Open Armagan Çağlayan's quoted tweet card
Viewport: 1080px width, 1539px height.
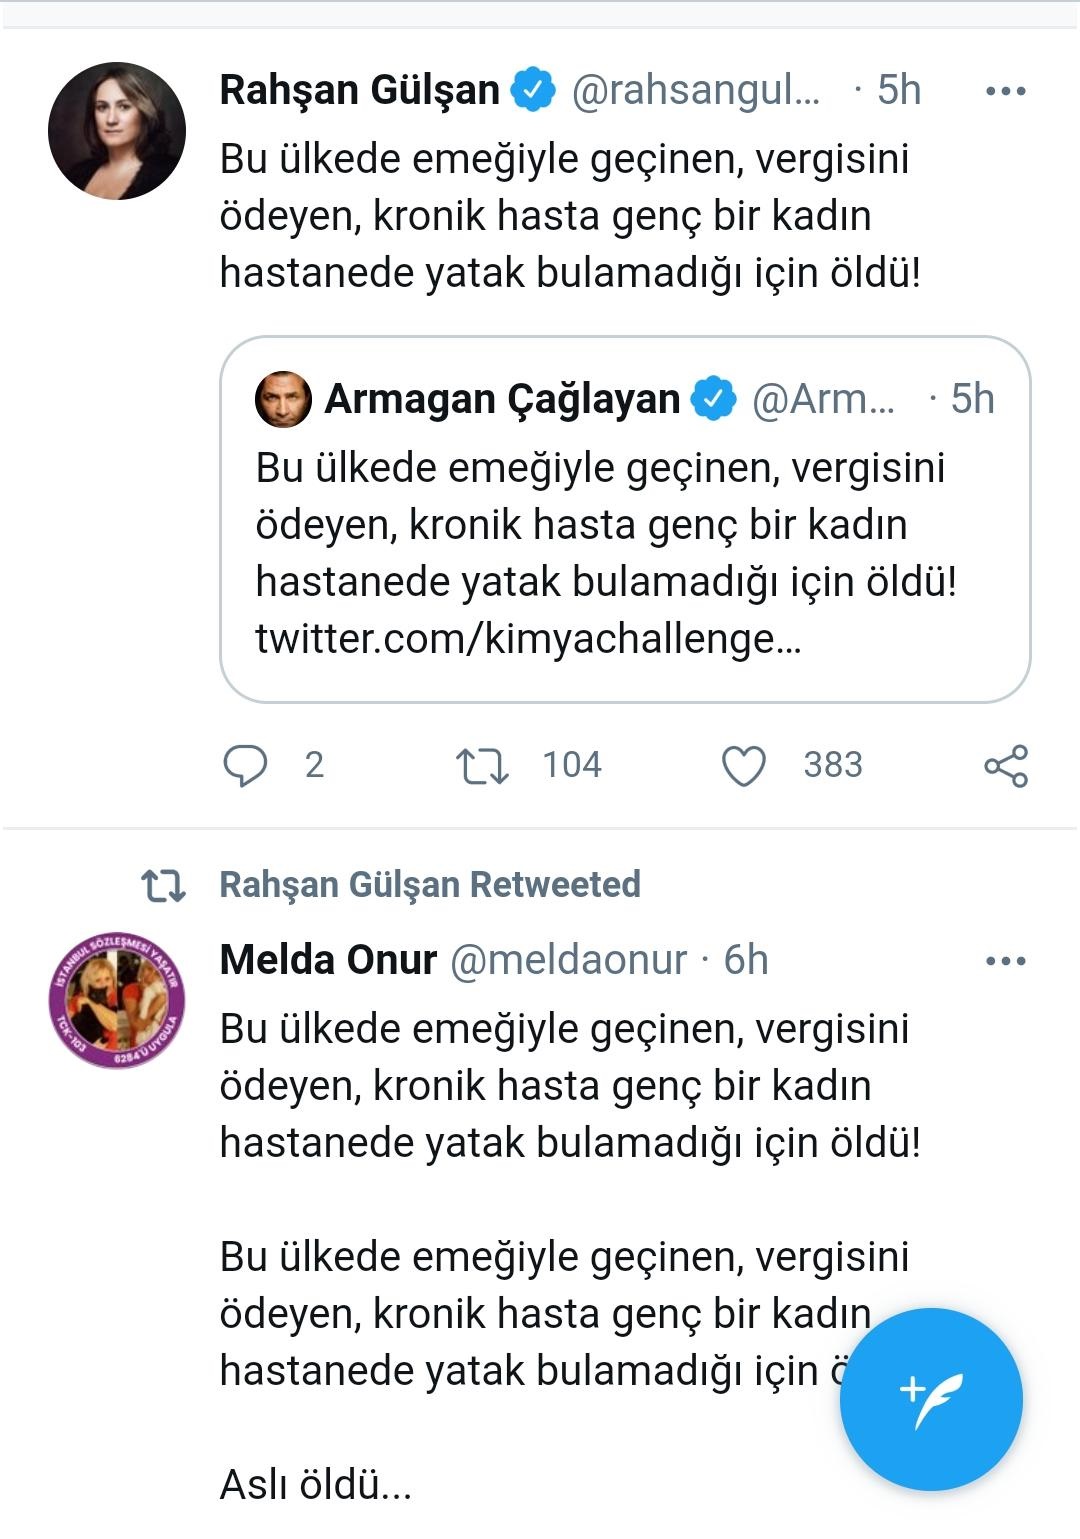click(625, 519)
